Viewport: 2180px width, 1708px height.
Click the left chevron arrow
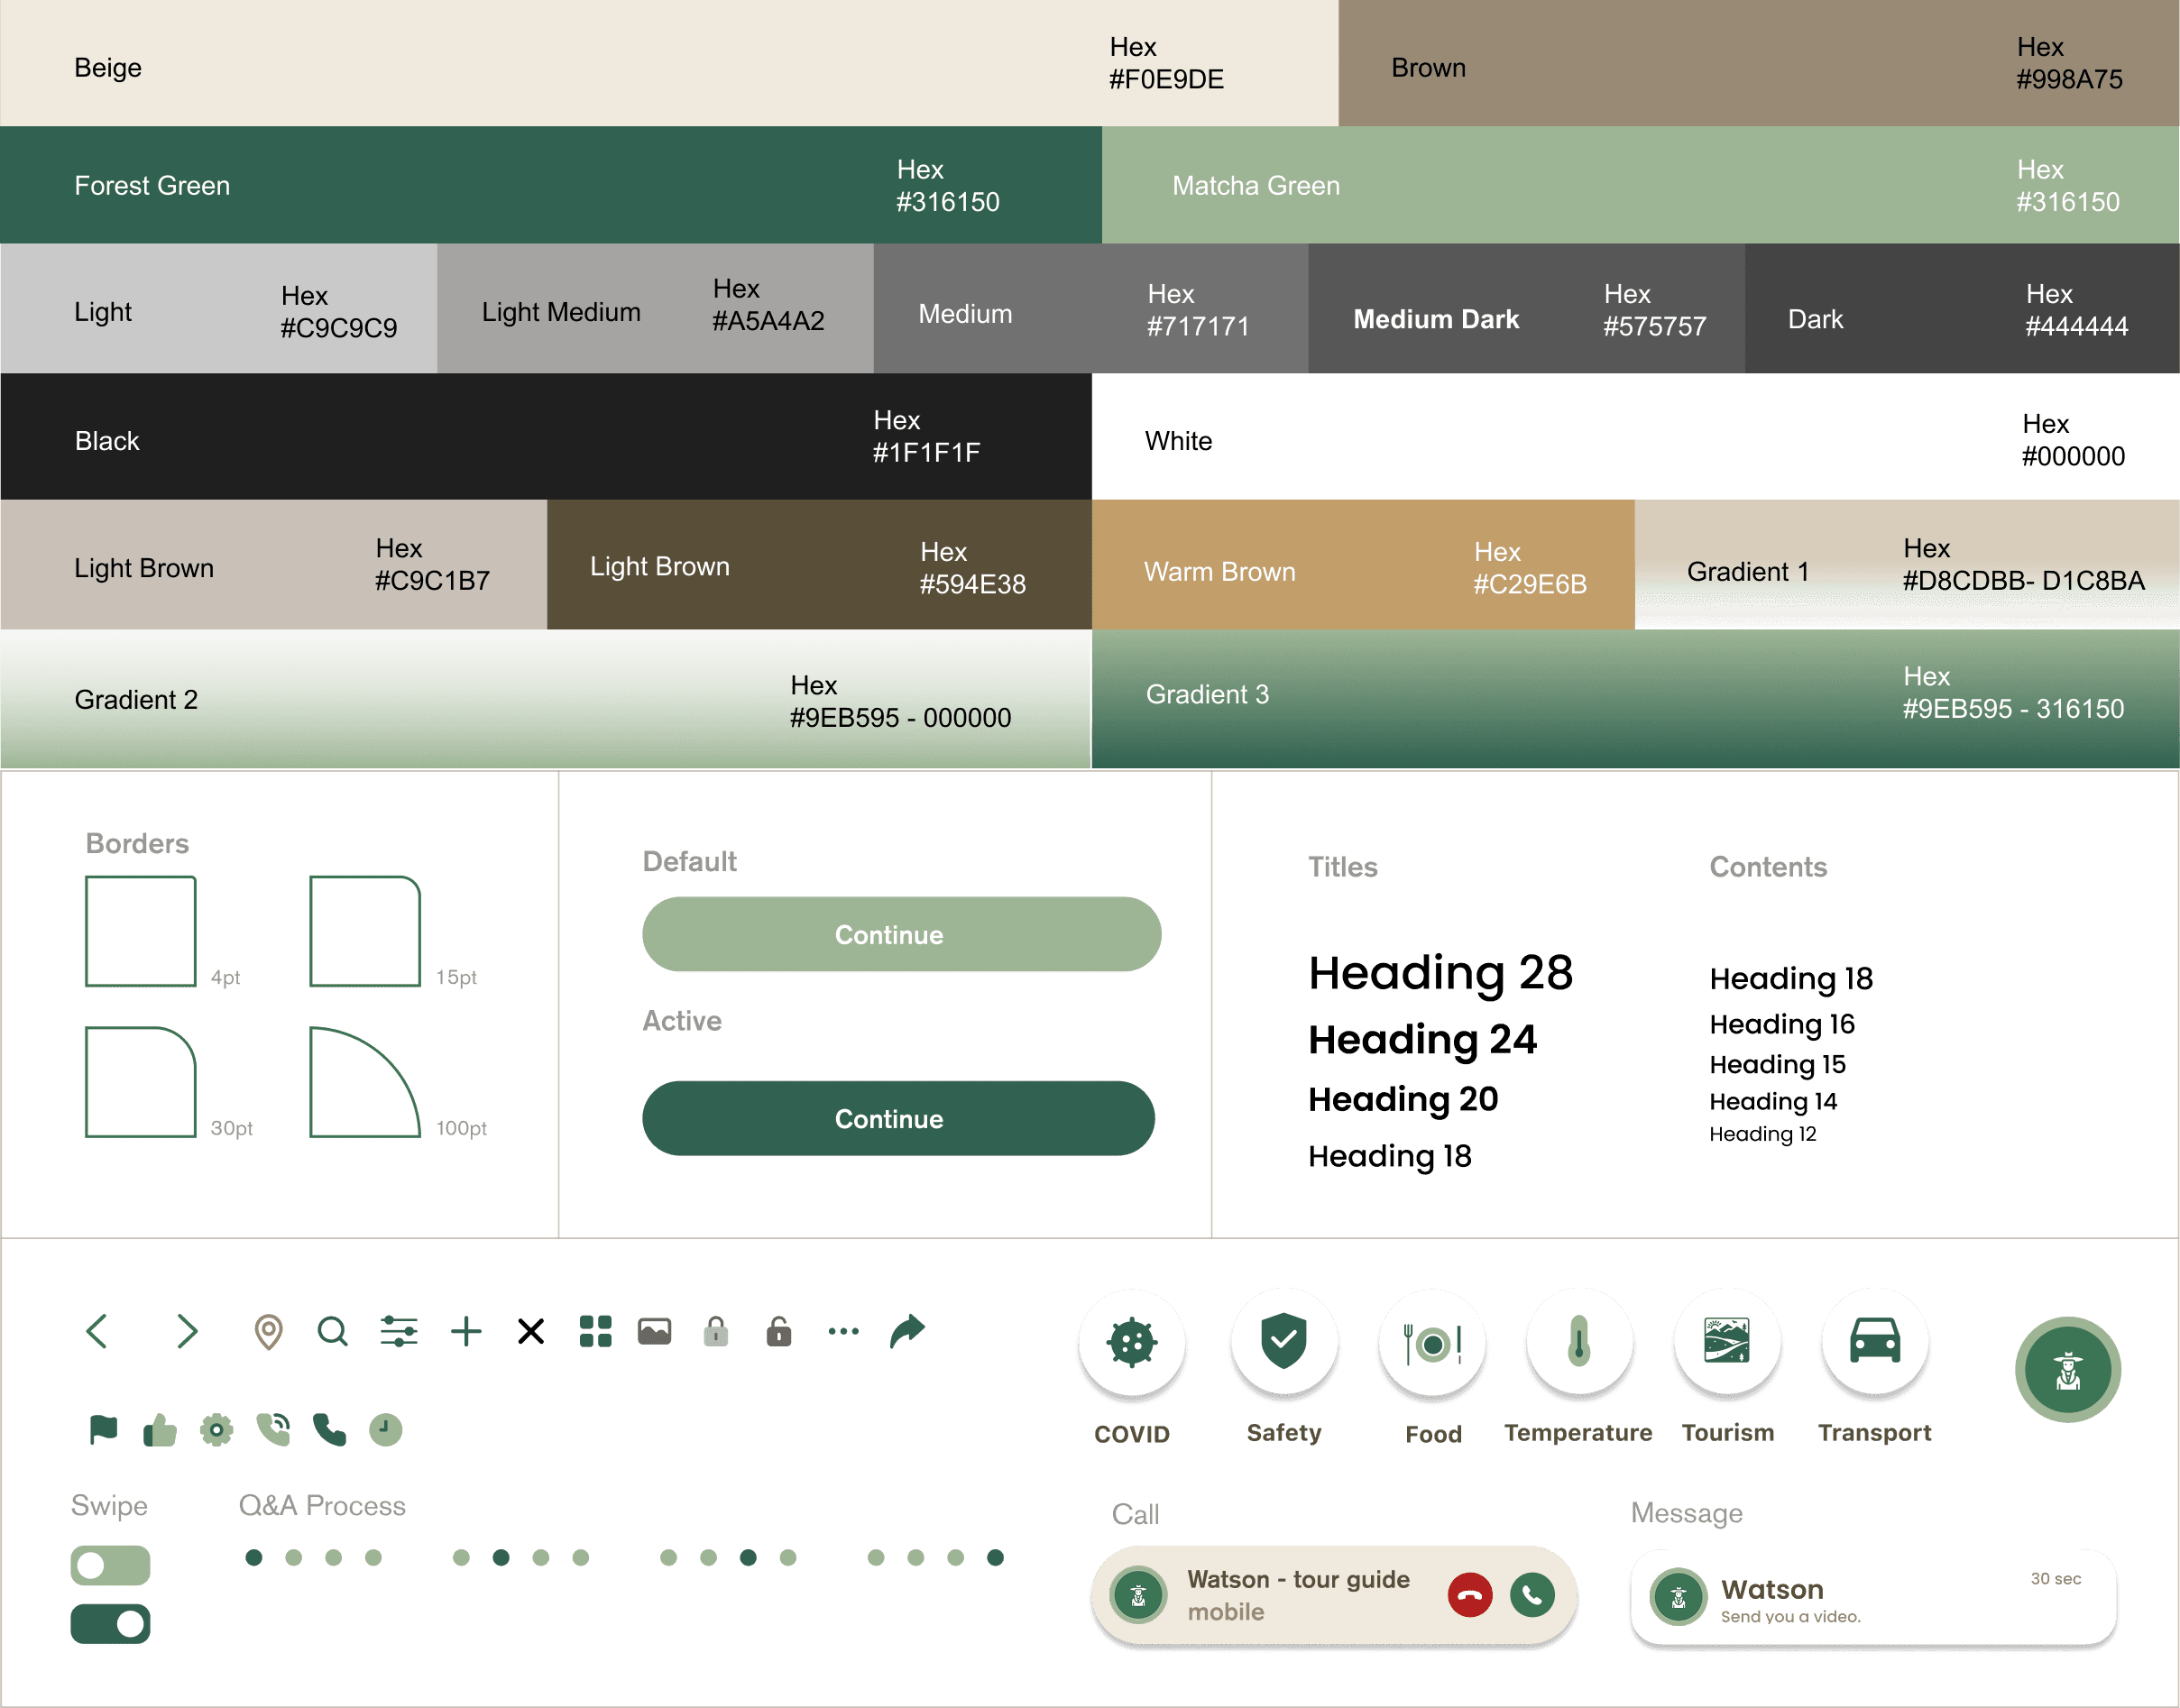[x=97, y=1332]
